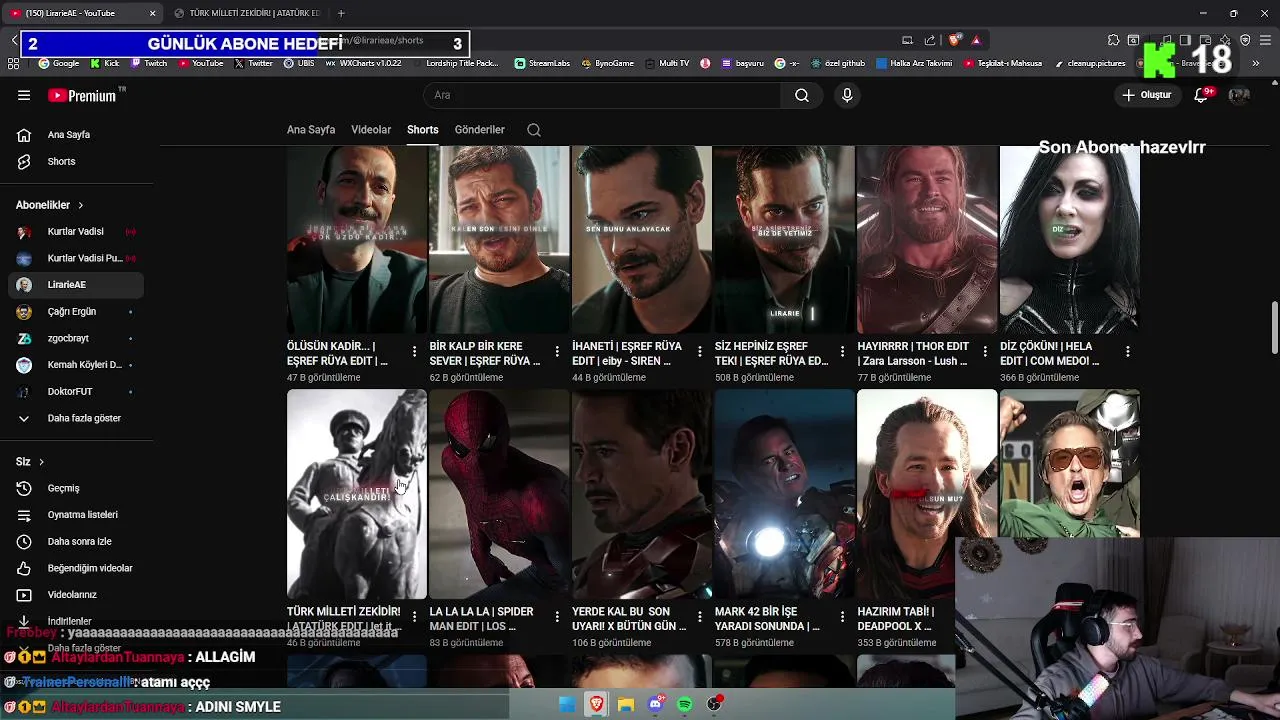Open the Spider-Man edit short thumbnail
This screenshot has height=720, width=1280.
pyautogui.click(x=499, y=494)
